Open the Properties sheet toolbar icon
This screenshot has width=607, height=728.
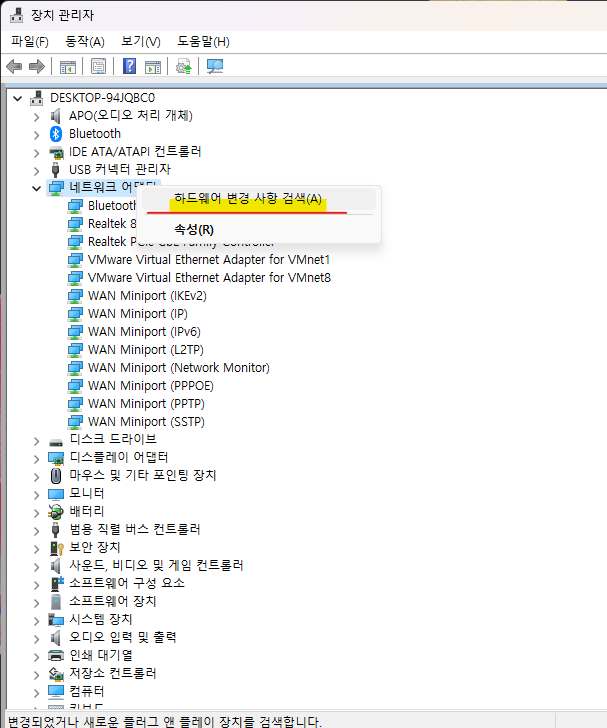[98, 67]
